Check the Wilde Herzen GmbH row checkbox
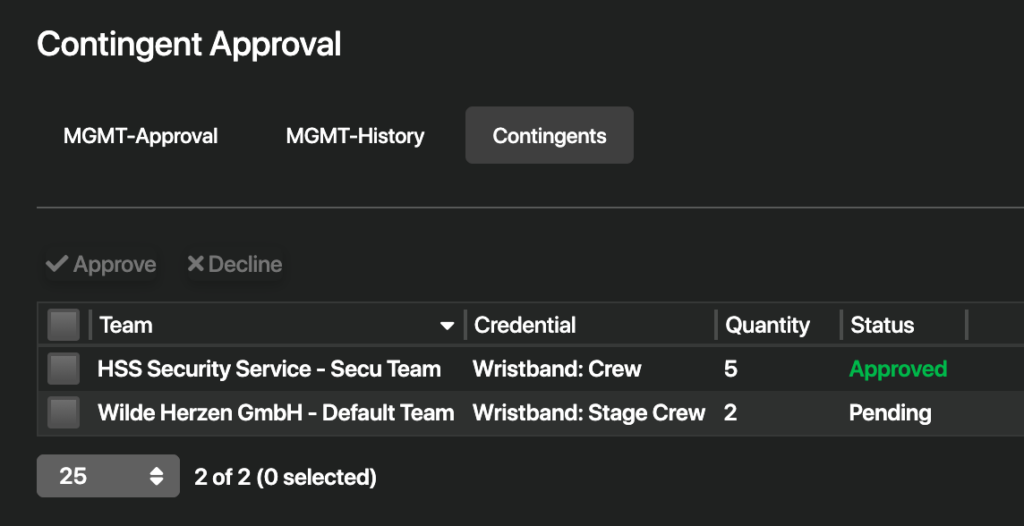This screenshot has width=1024, height=526. [64, 413]
